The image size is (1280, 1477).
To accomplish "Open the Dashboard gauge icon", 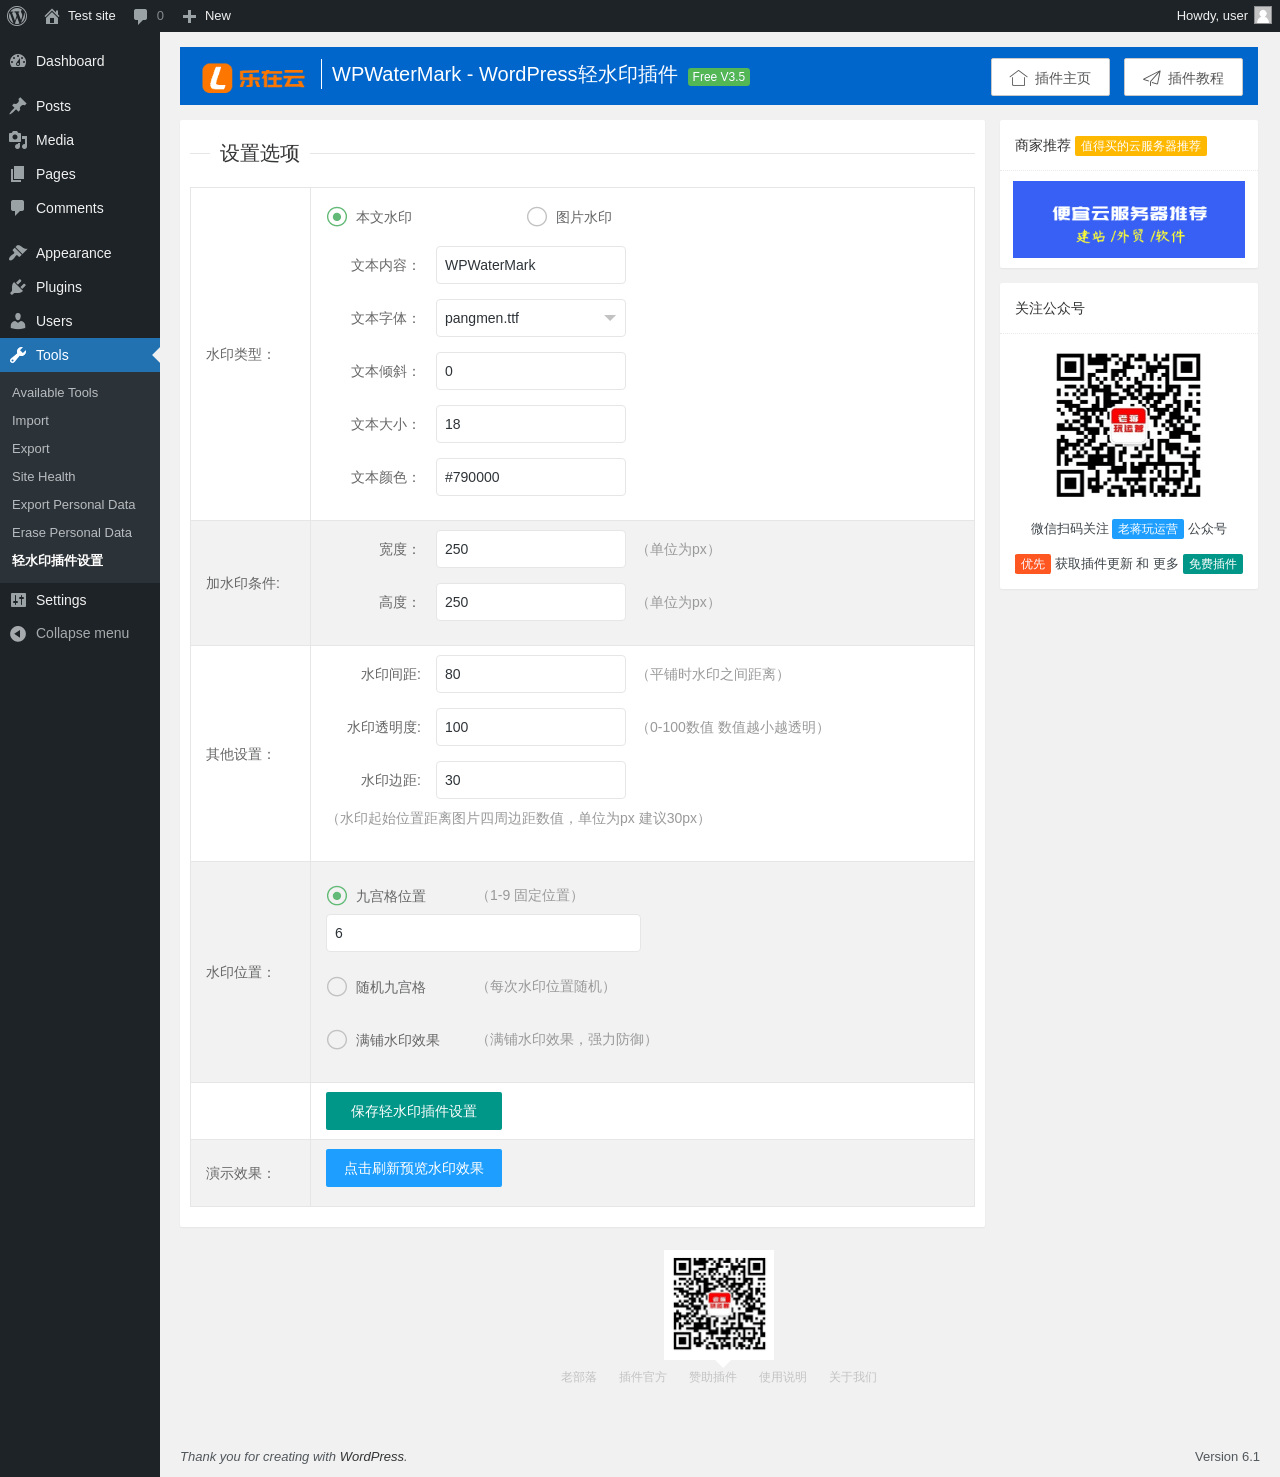I will coord(18,61).
